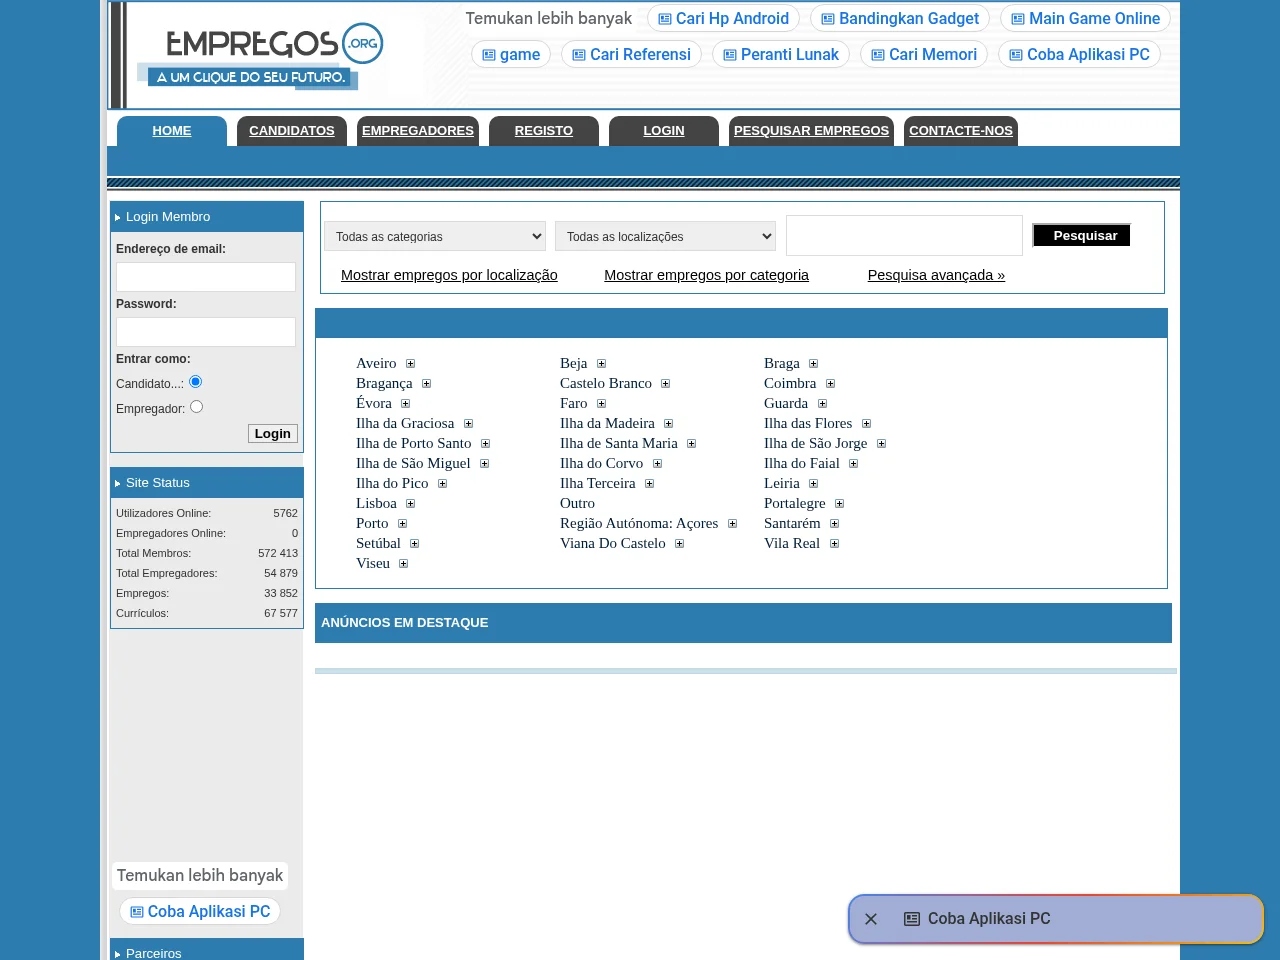
Task: Click the Bandingkan Gadget ad link
Action: pyautogui.click(x=900, y=19)
